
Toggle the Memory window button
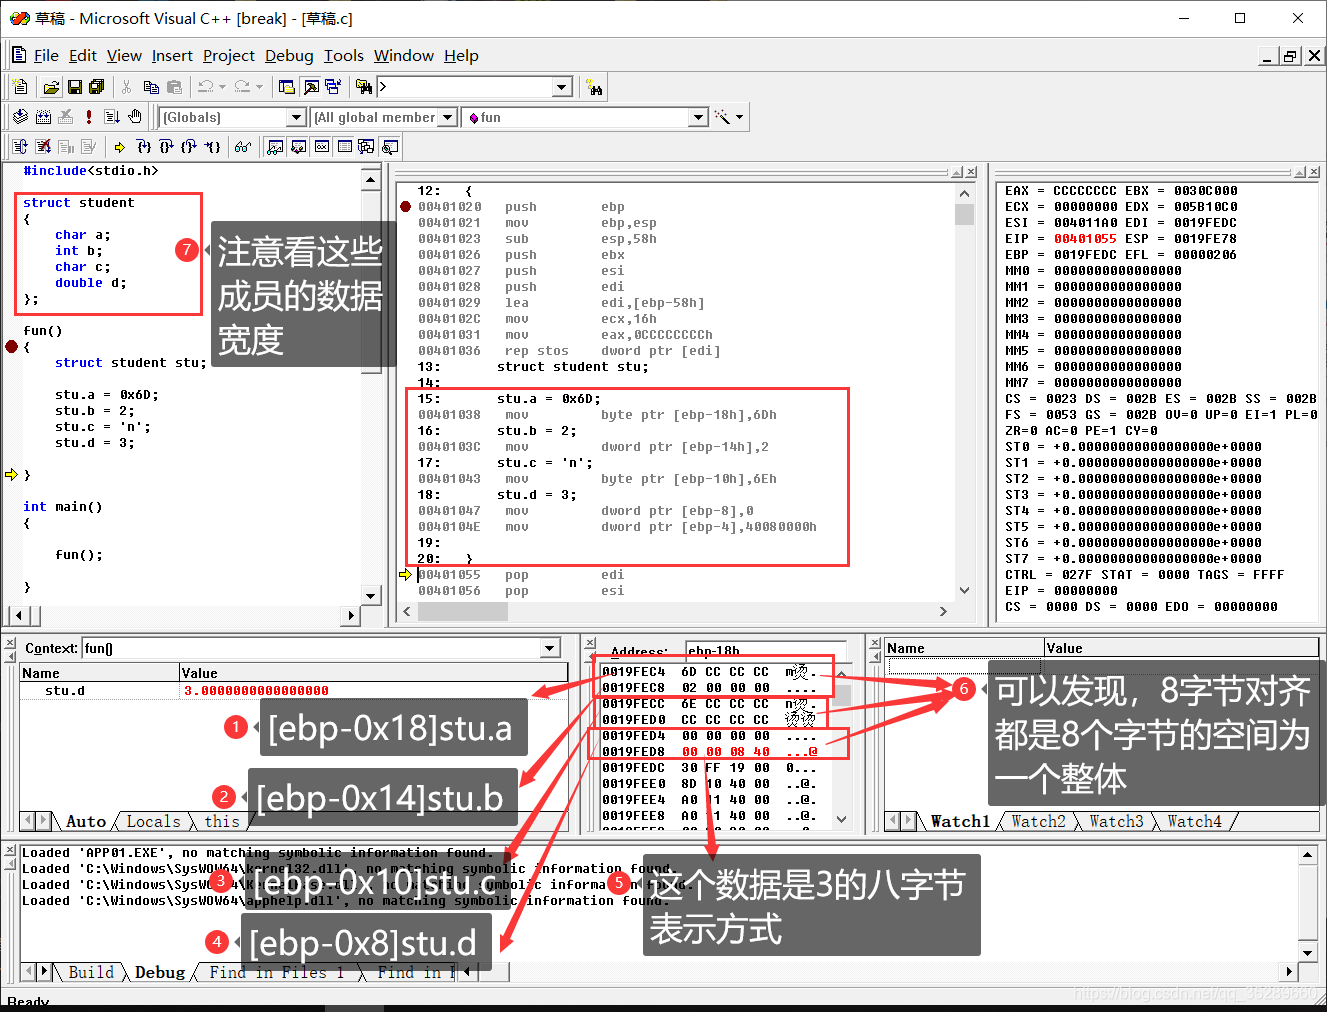point(344,147)
